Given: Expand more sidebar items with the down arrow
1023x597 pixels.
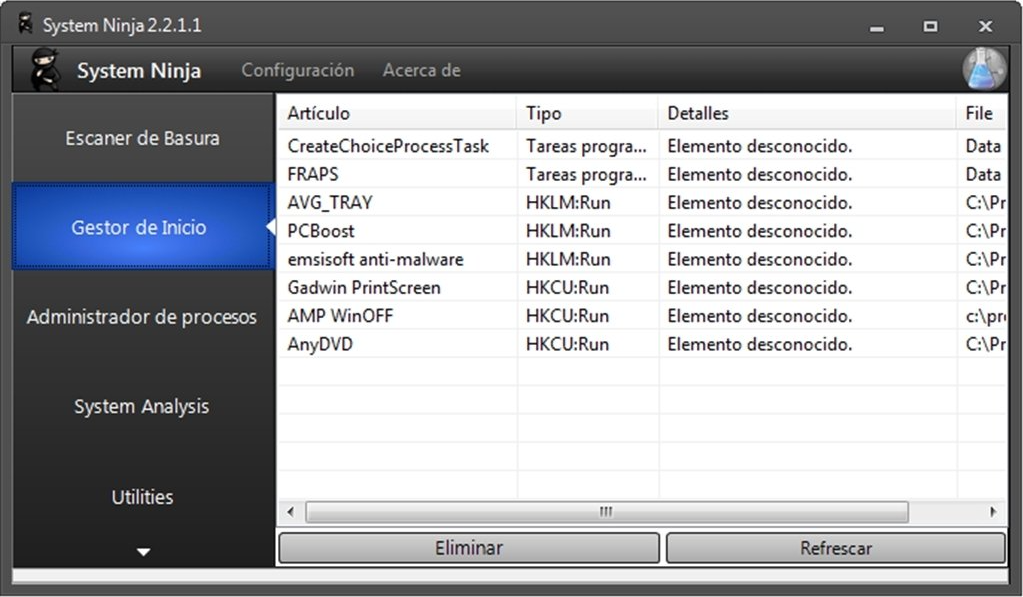Looking at the screenshot, I should click(x=144, y=552).
